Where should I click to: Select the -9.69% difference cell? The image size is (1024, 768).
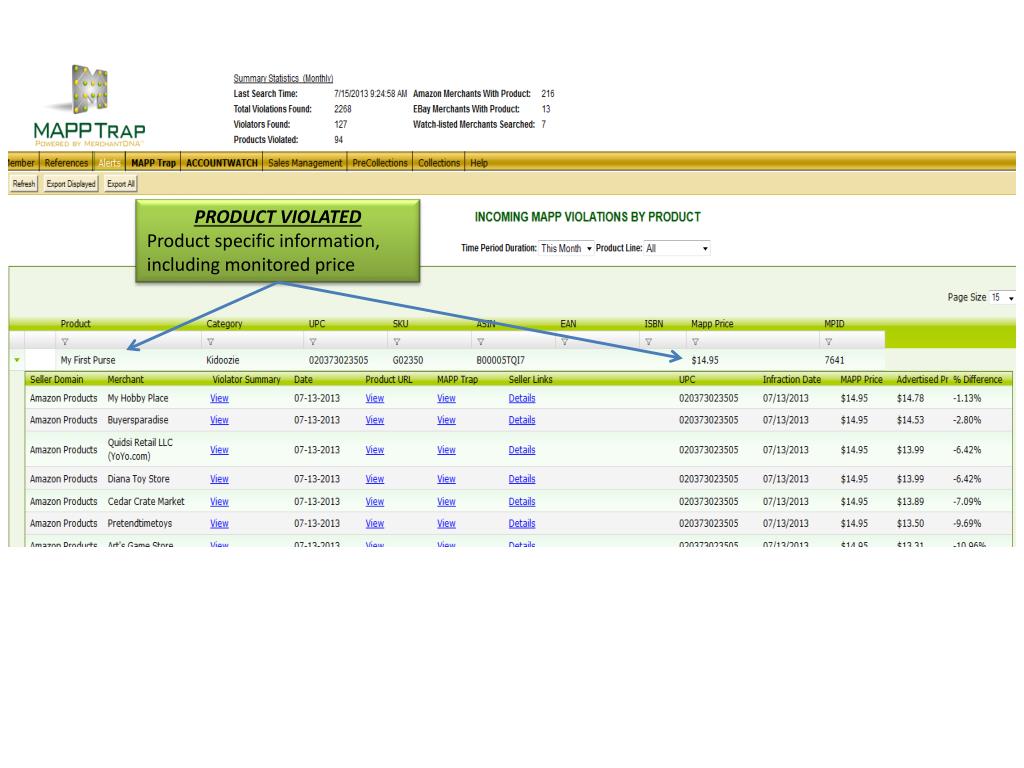click(x=967, y=523)
